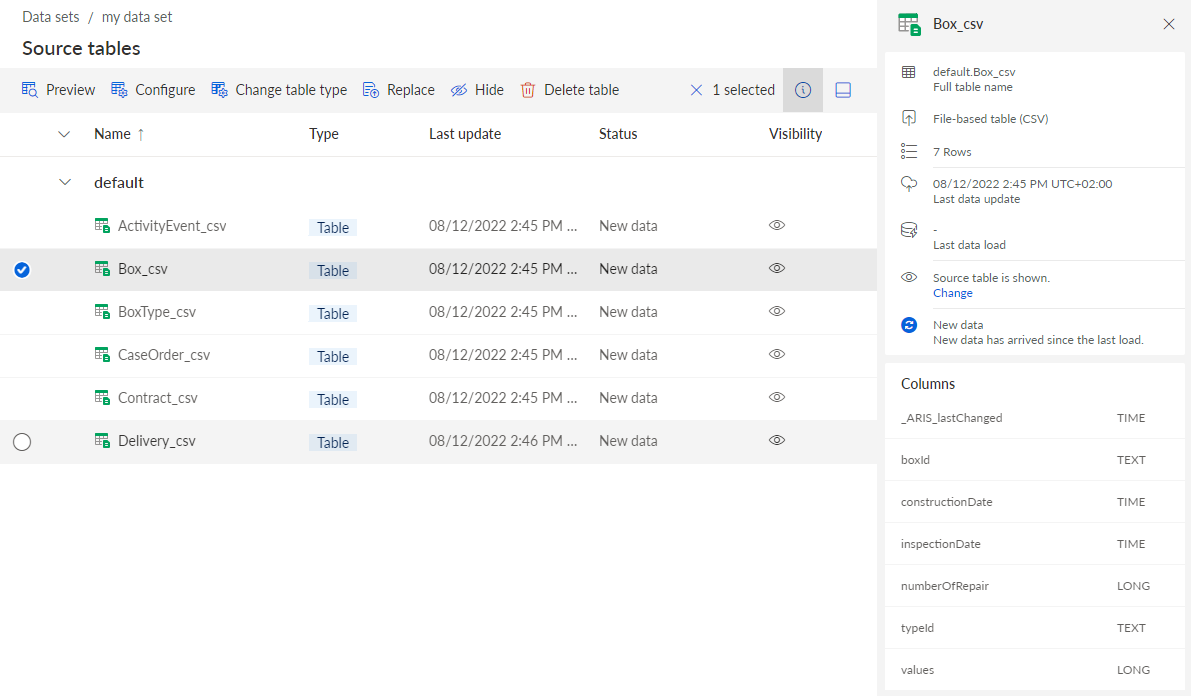Close the Box_csv details panel
The image size is (1191, 696).
[1169, 24]
